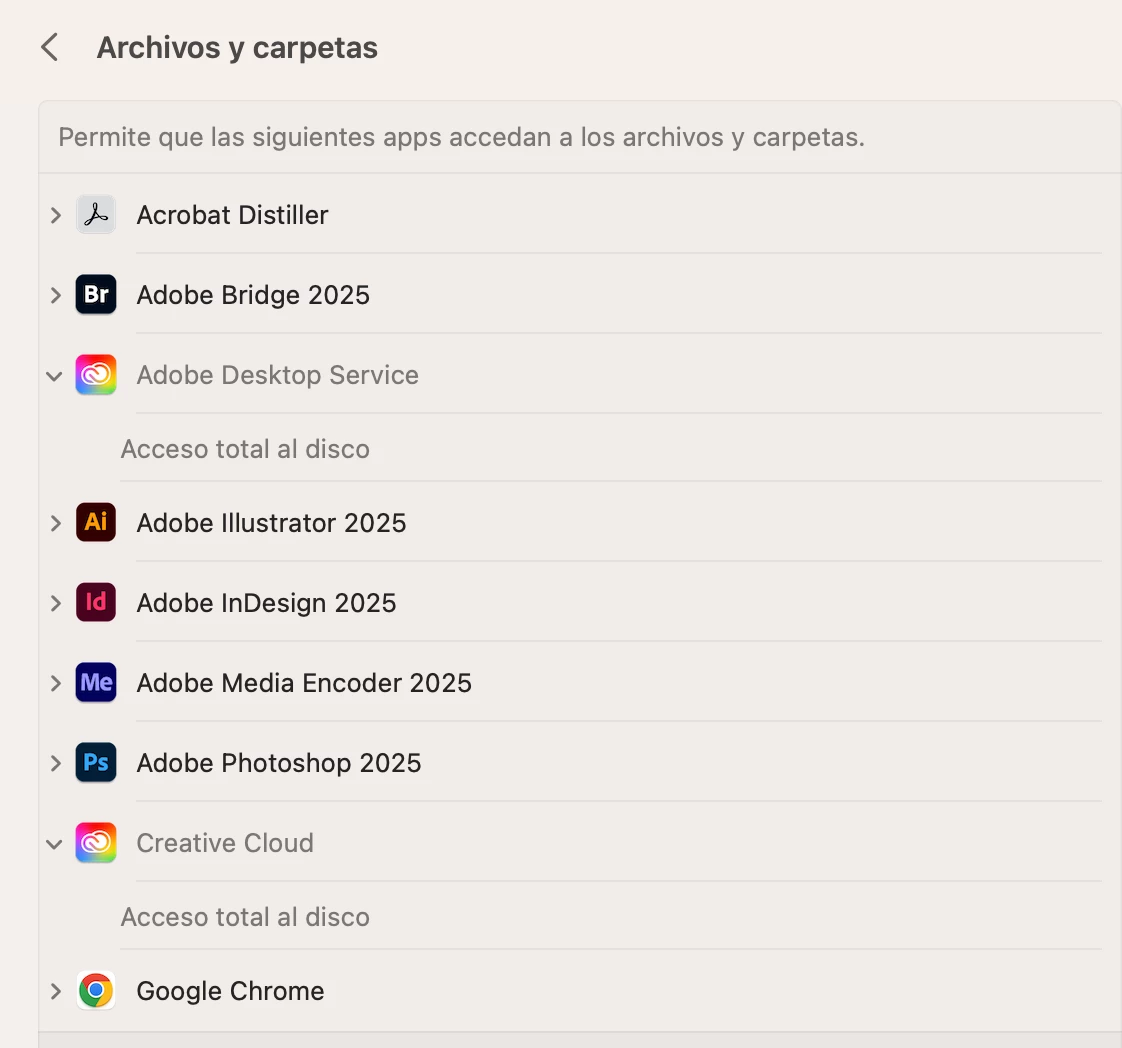Collapse the Creative Cloud row

[54, 844]
